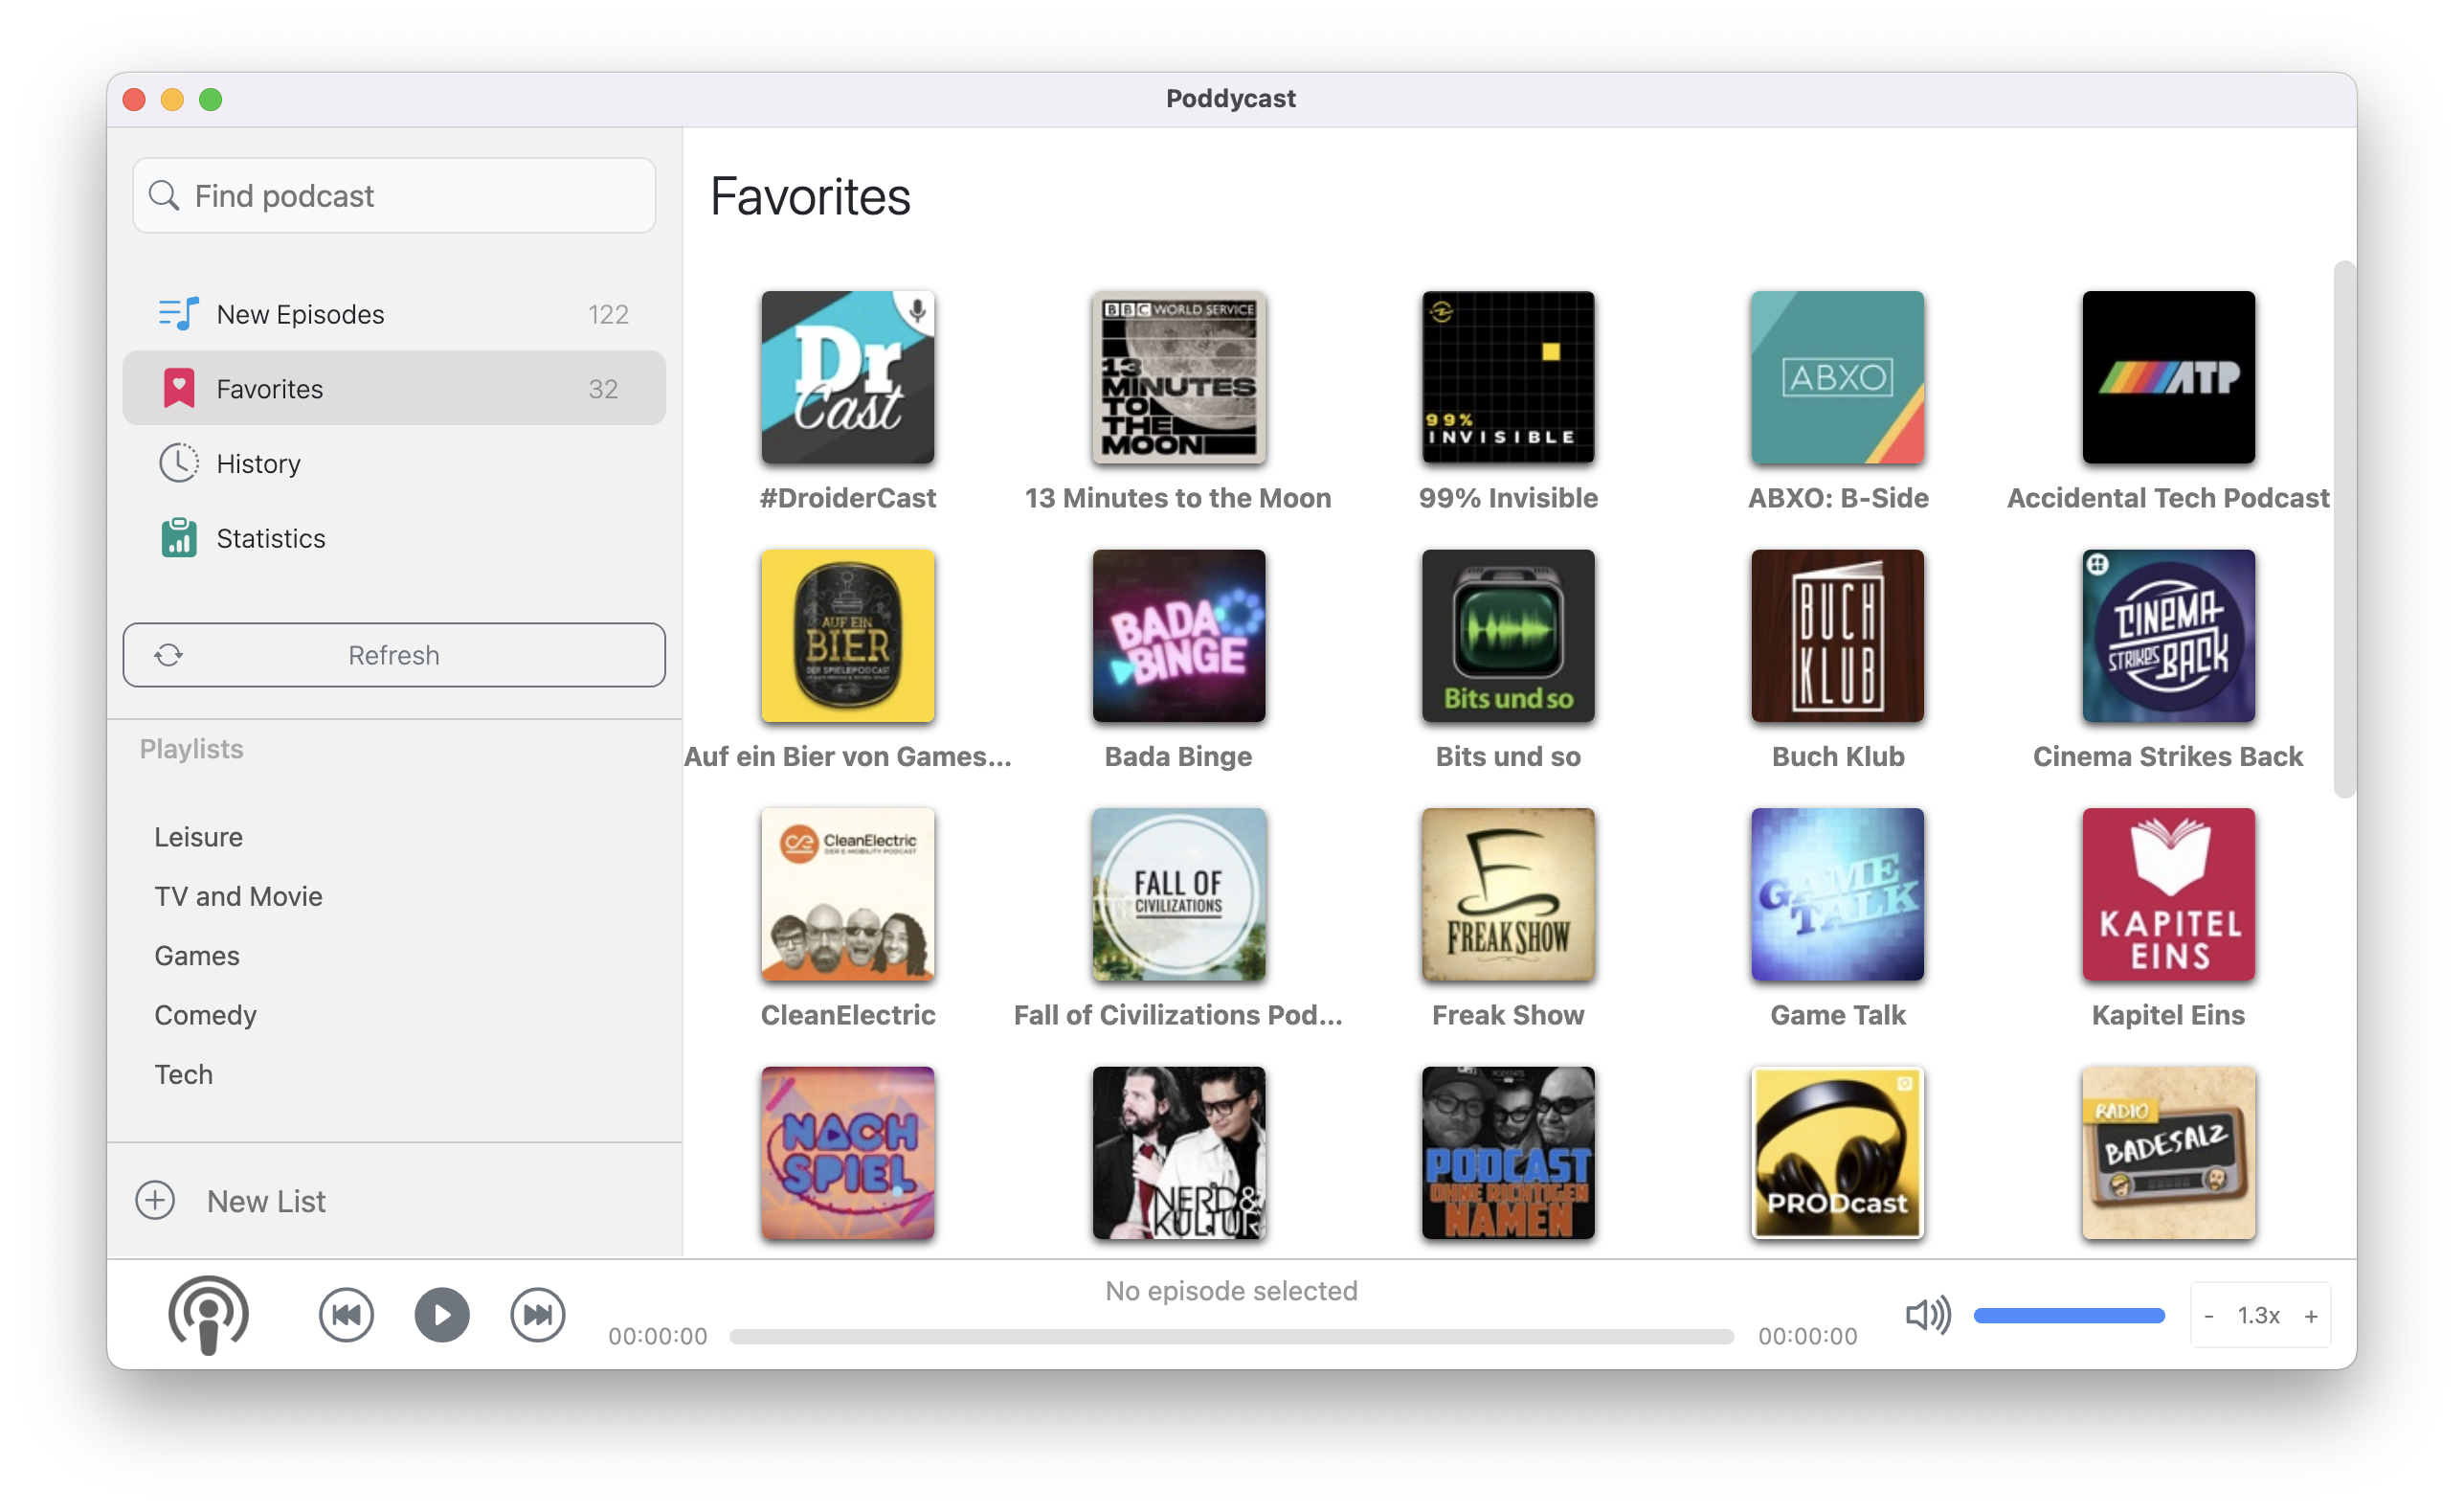Click the plus icon beside New List
Screen dimensions: 2464x1511
pyautogui.click(x=155, y=1200)
